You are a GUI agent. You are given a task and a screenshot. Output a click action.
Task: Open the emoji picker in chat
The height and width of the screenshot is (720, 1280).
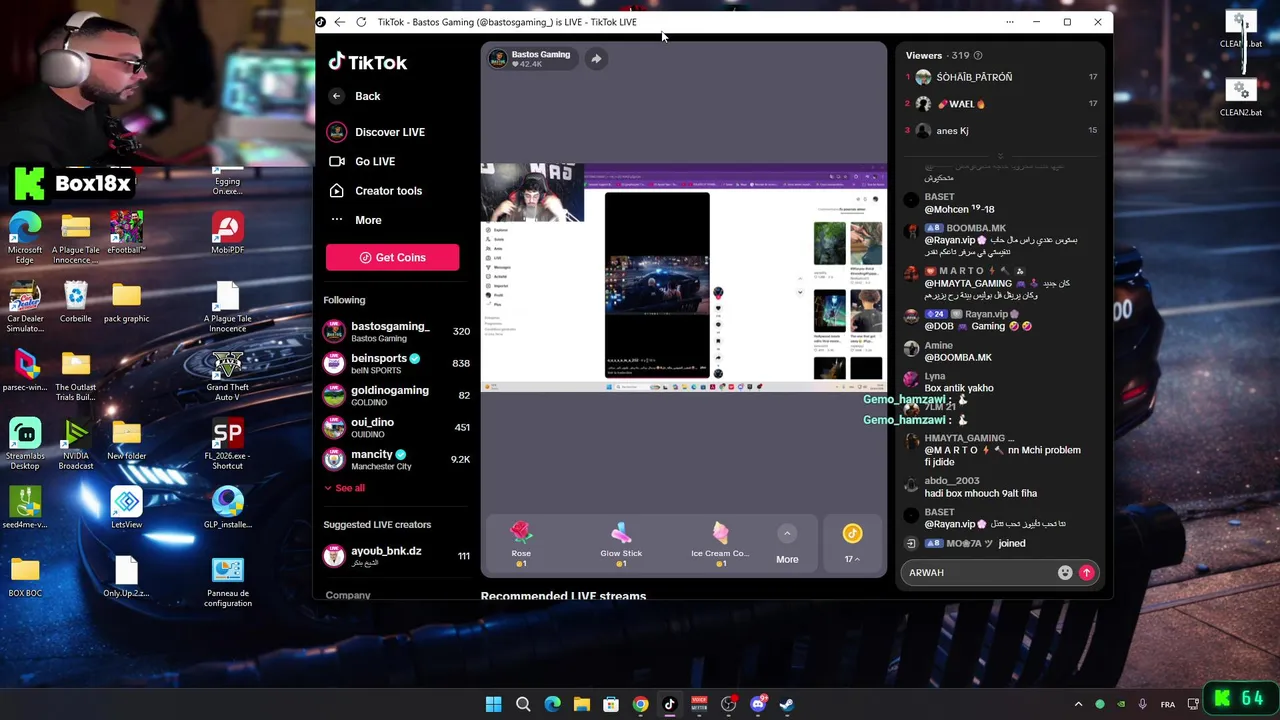1065,573
